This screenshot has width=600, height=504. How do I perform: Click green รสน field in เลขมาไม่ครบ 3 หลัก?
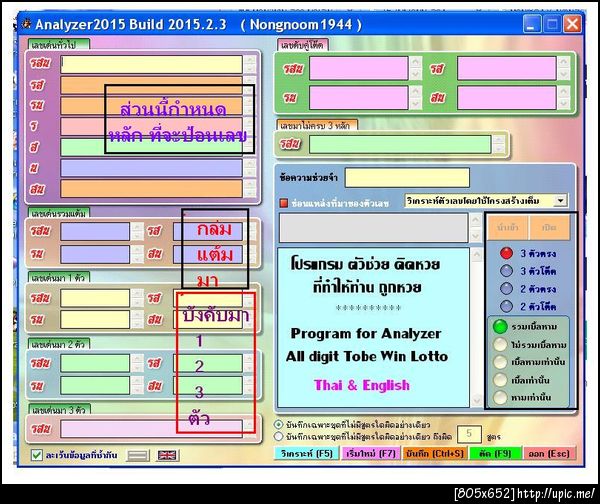(x=400, y=144)
